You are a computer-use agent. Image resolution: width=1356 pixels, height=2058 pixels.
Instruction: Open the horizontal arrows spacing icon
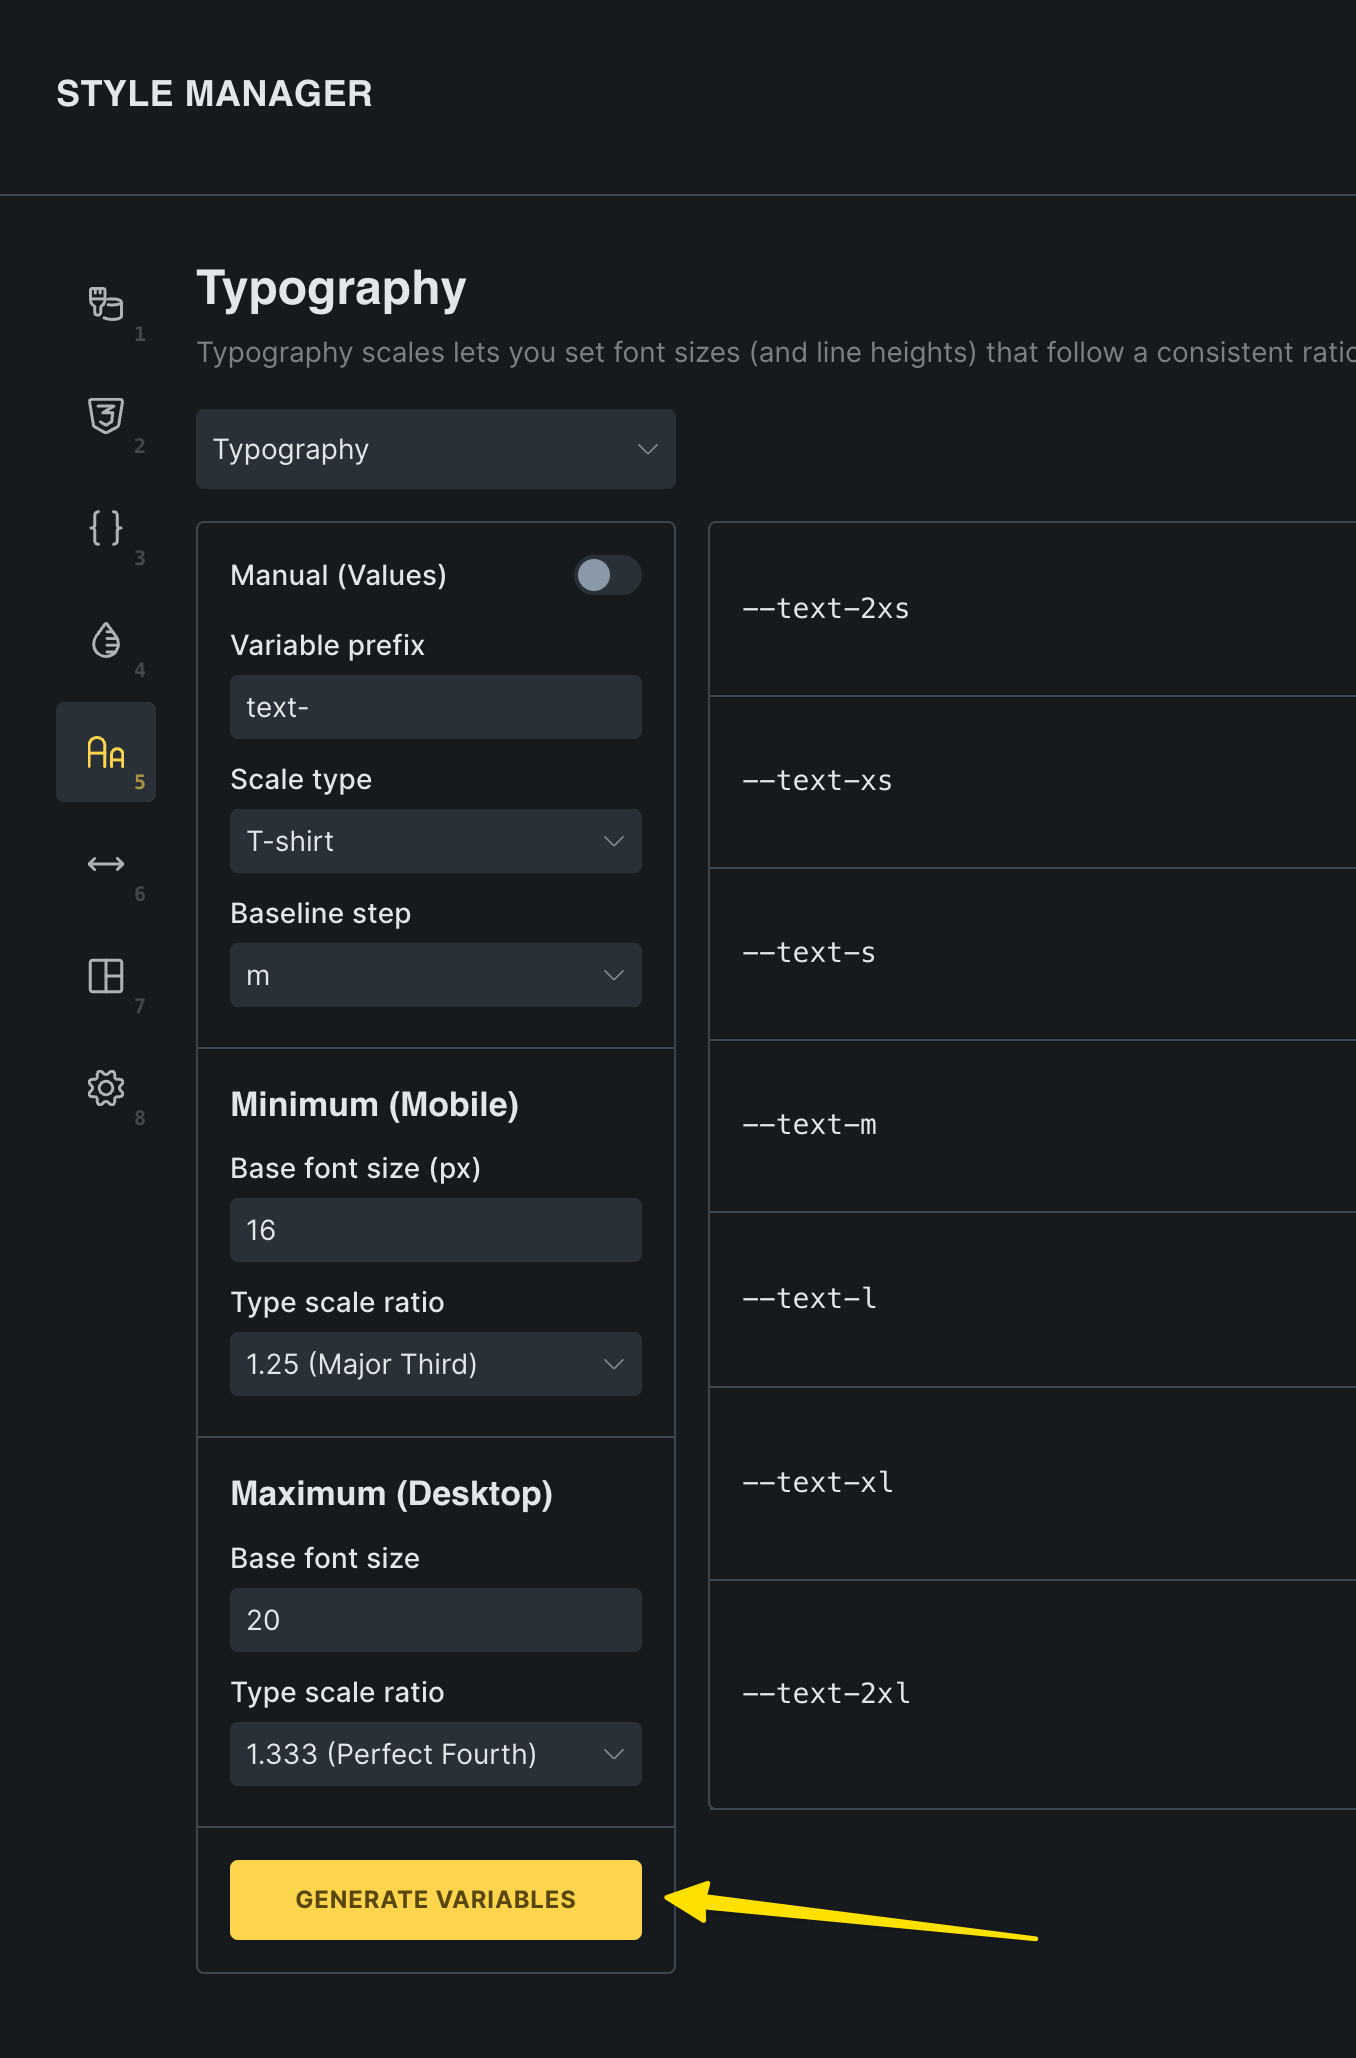click(x=106, y=864)
